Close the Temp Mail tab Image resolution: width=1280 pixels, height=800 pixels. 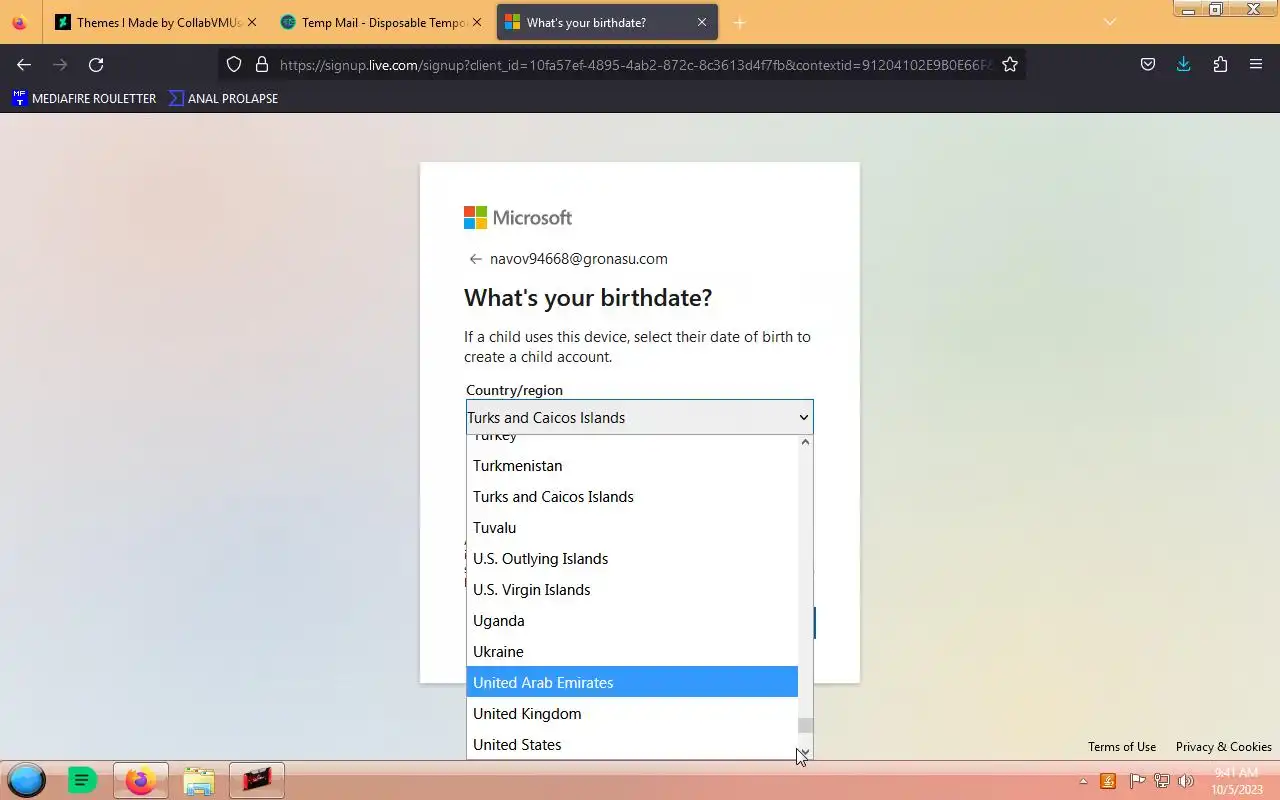click(x=477, y=22)
